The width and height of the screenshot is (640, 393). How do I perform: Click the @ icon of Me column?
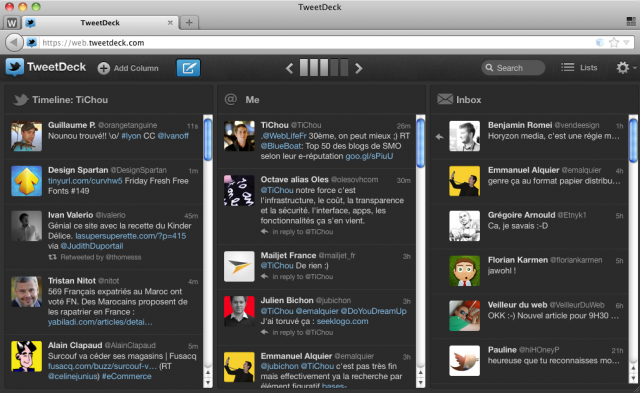[231, 99]
